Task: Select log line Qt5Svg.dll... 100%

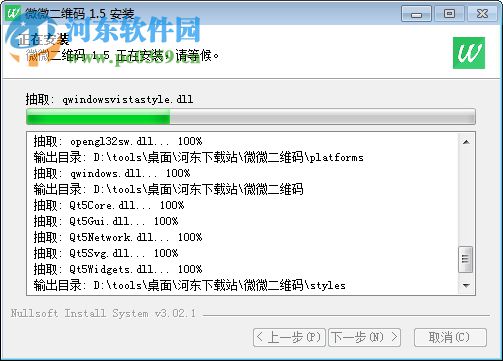Action: [106, 253]
